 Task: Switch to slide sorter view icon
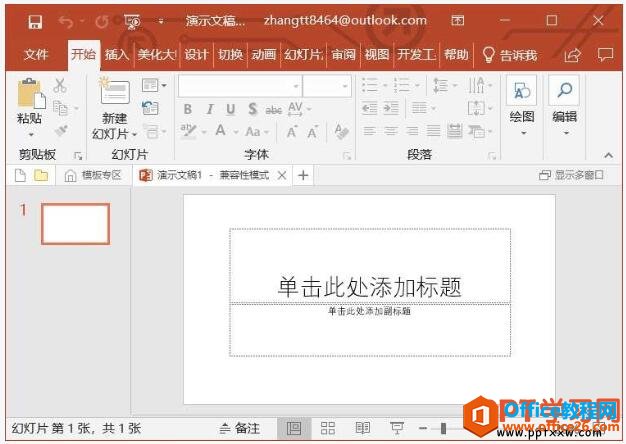pyautogui.click(x=328, y=428)
